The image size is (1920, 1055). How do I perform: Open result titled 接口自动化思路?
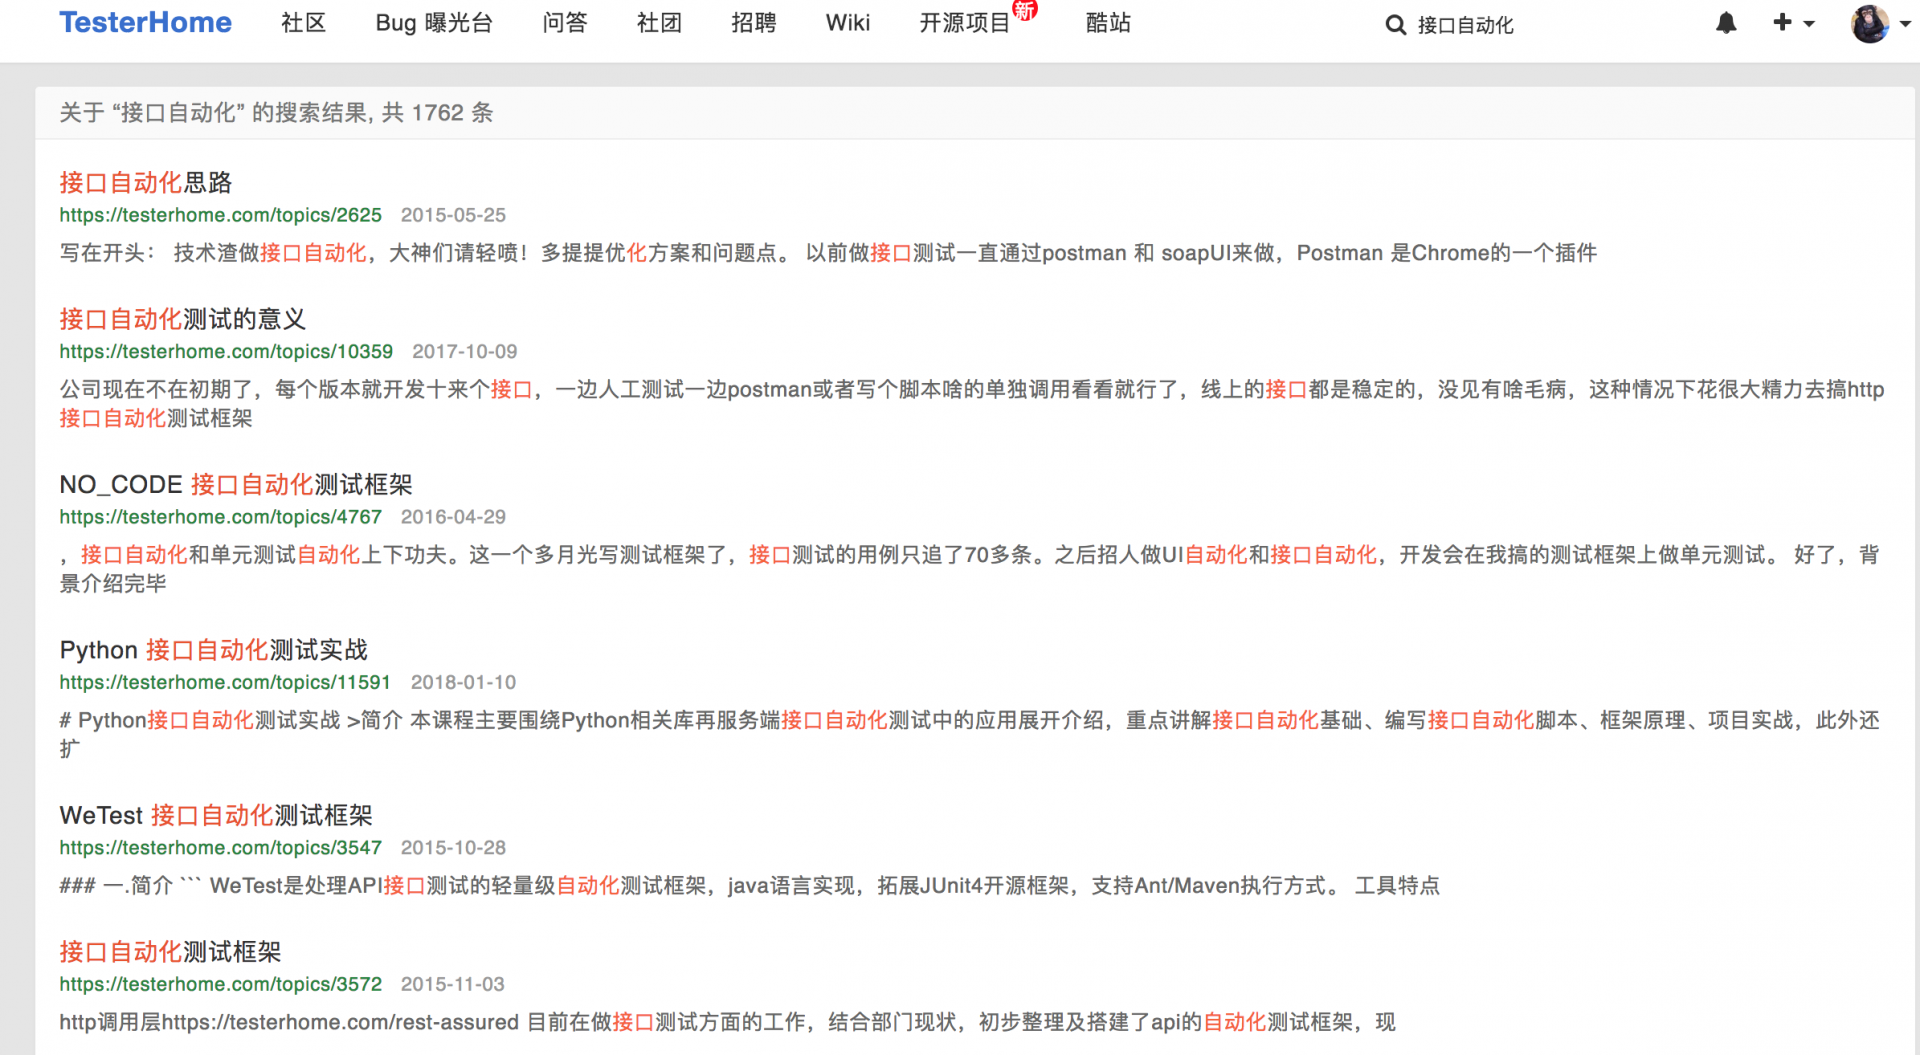click(x=146, y=182)
